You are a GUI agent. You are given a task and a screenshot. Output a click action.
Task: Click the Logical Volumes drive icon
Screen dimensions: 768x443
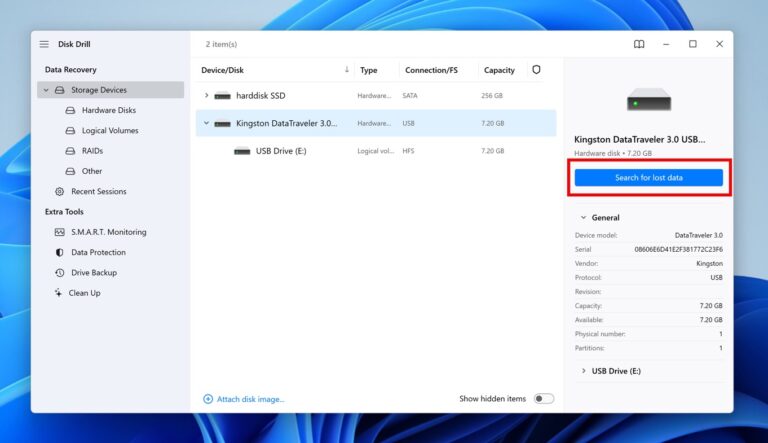[x=71, y=131]
